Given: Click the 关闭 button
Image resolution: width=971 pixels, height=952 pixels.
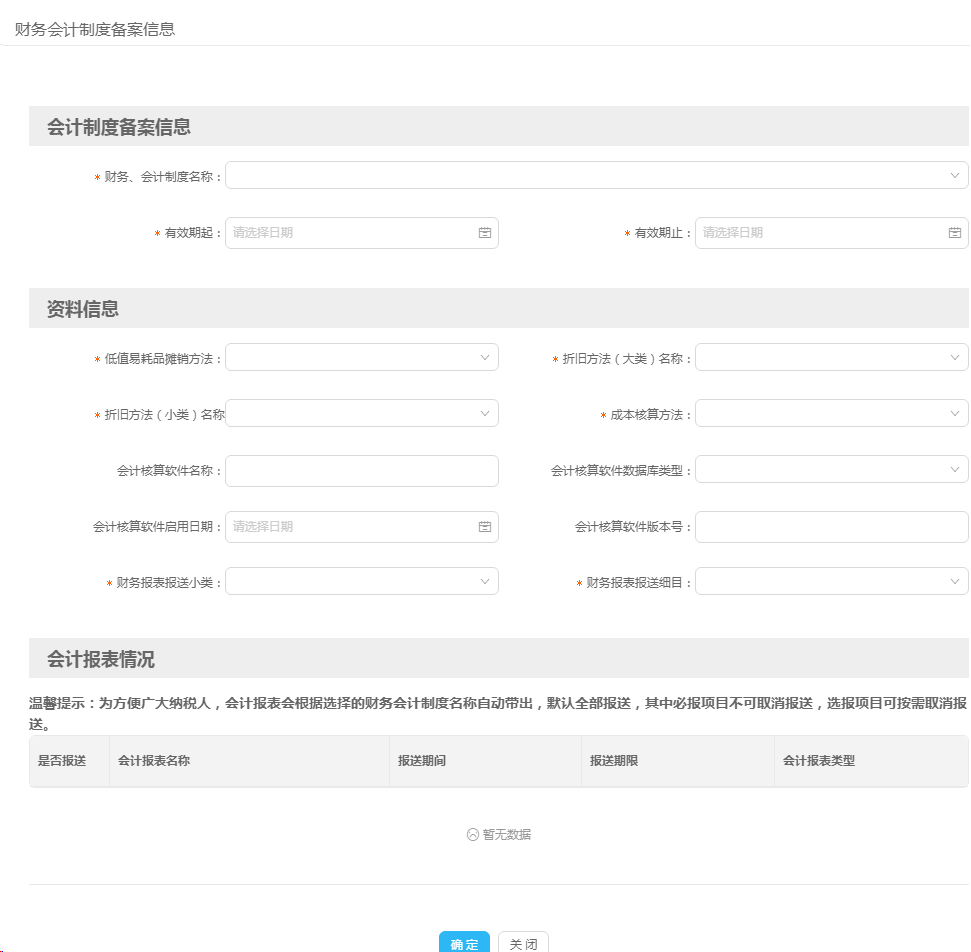Looking at the screenshot, I should (523, 943).
